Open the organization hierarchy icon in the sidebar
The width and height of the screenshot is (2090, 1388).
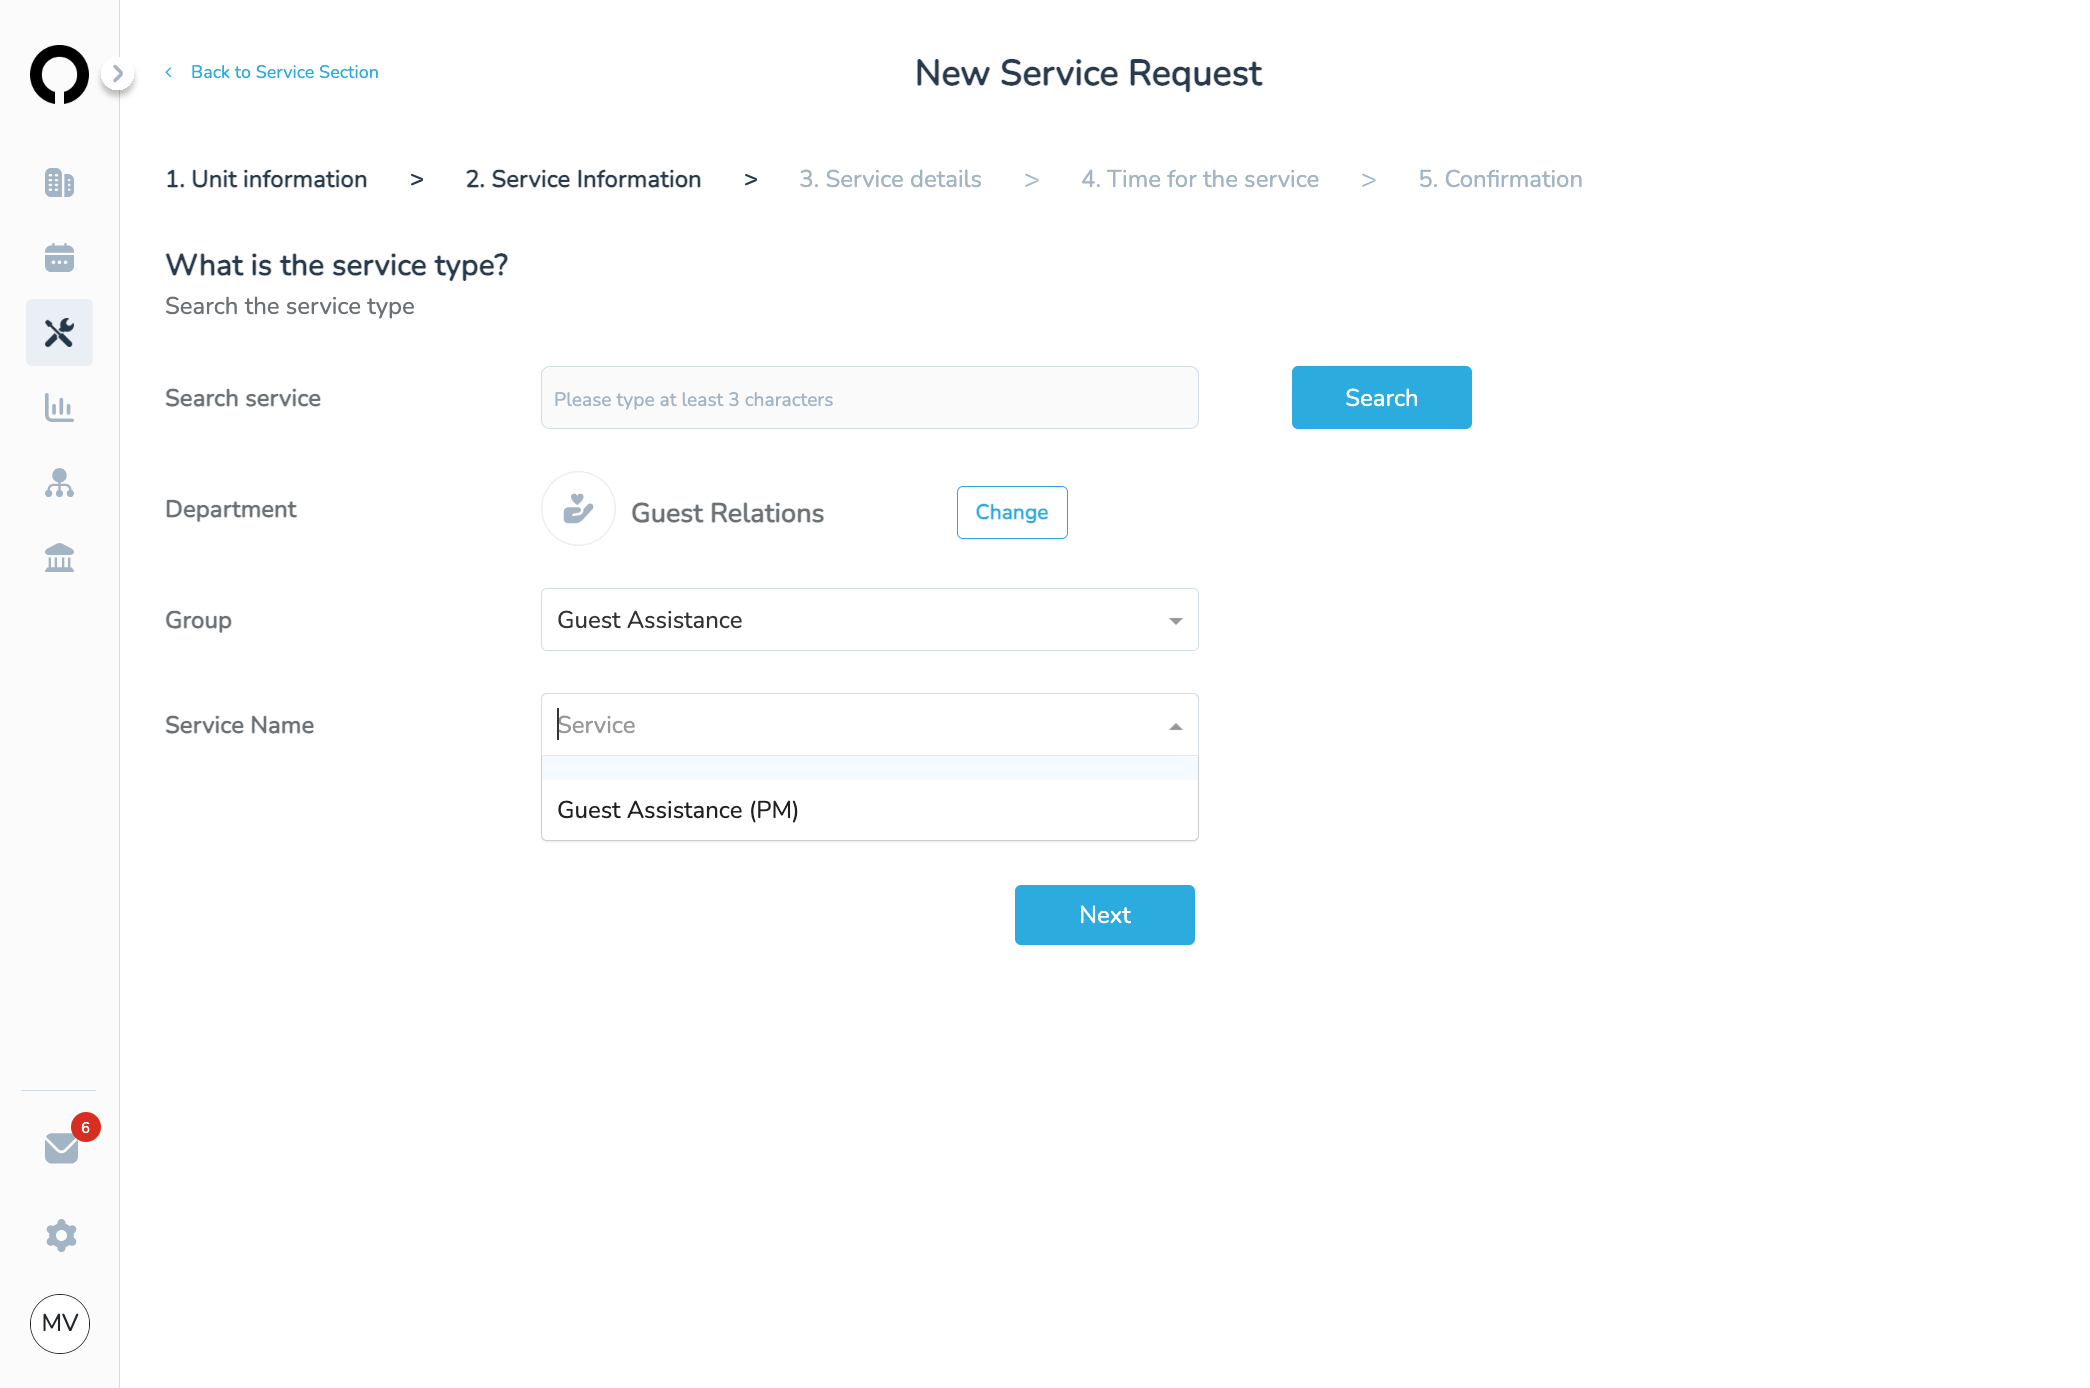(59, 483)
